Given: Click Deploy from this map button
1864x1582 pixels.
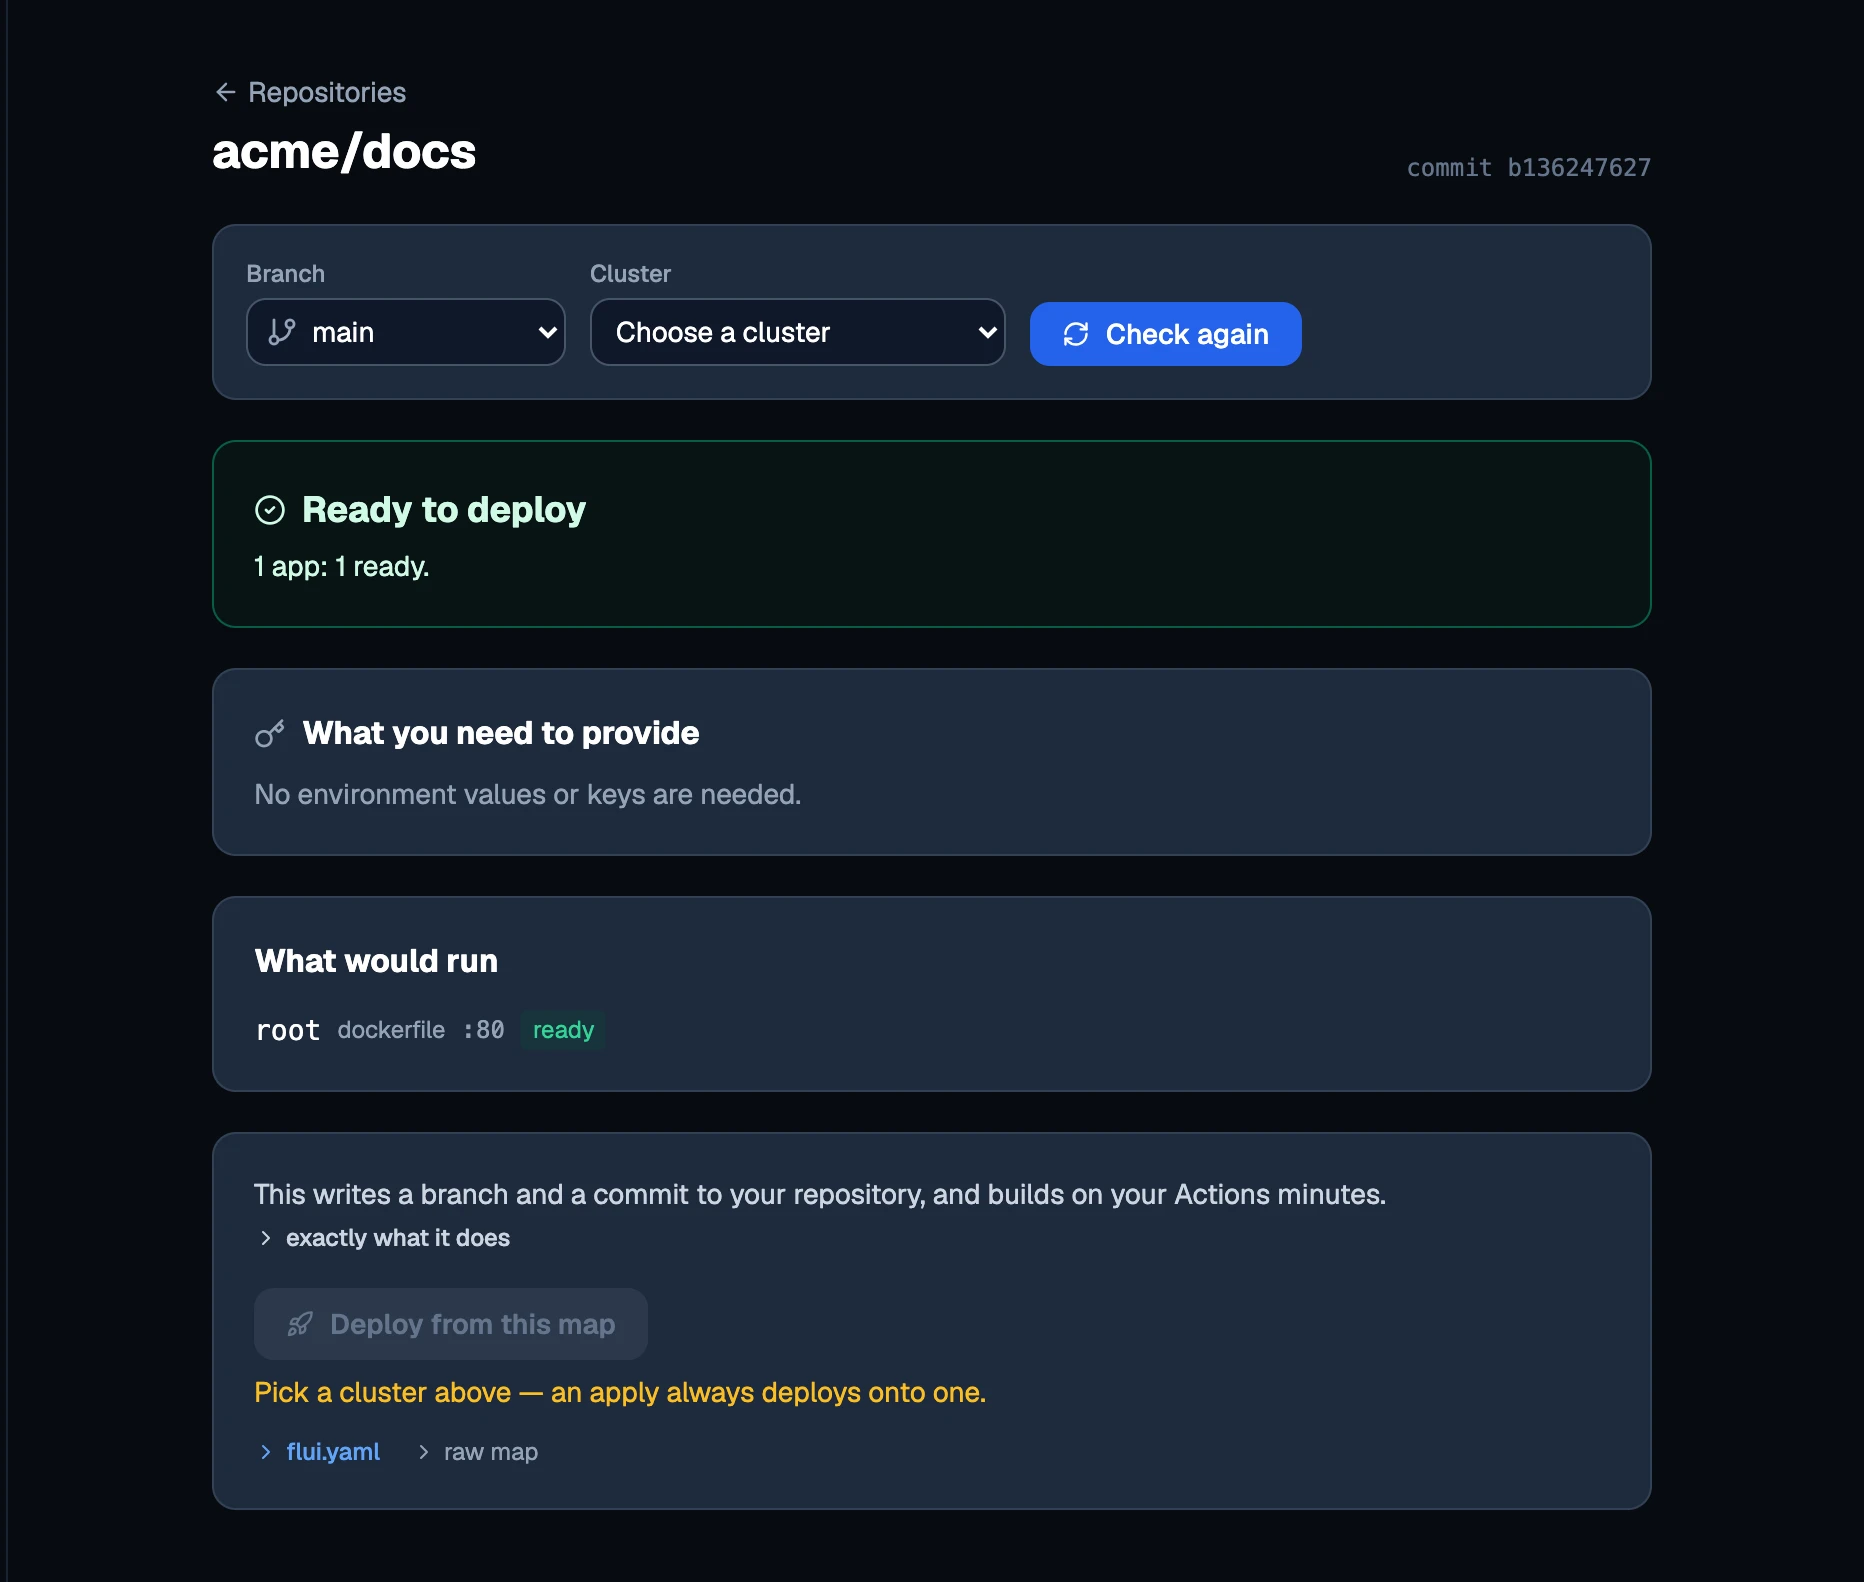Looking at the screenshot, I should pos(451,1324).
